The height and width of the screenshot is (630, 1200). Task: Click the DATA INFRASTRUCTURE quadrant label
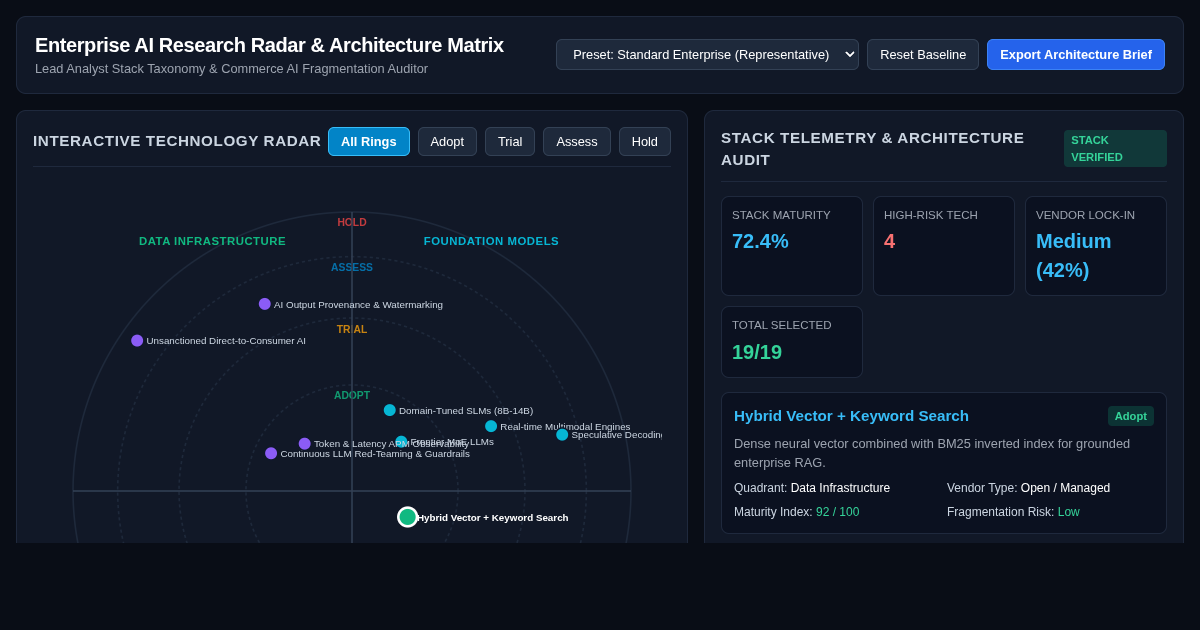pyautogui.click(x=212, y=241)
